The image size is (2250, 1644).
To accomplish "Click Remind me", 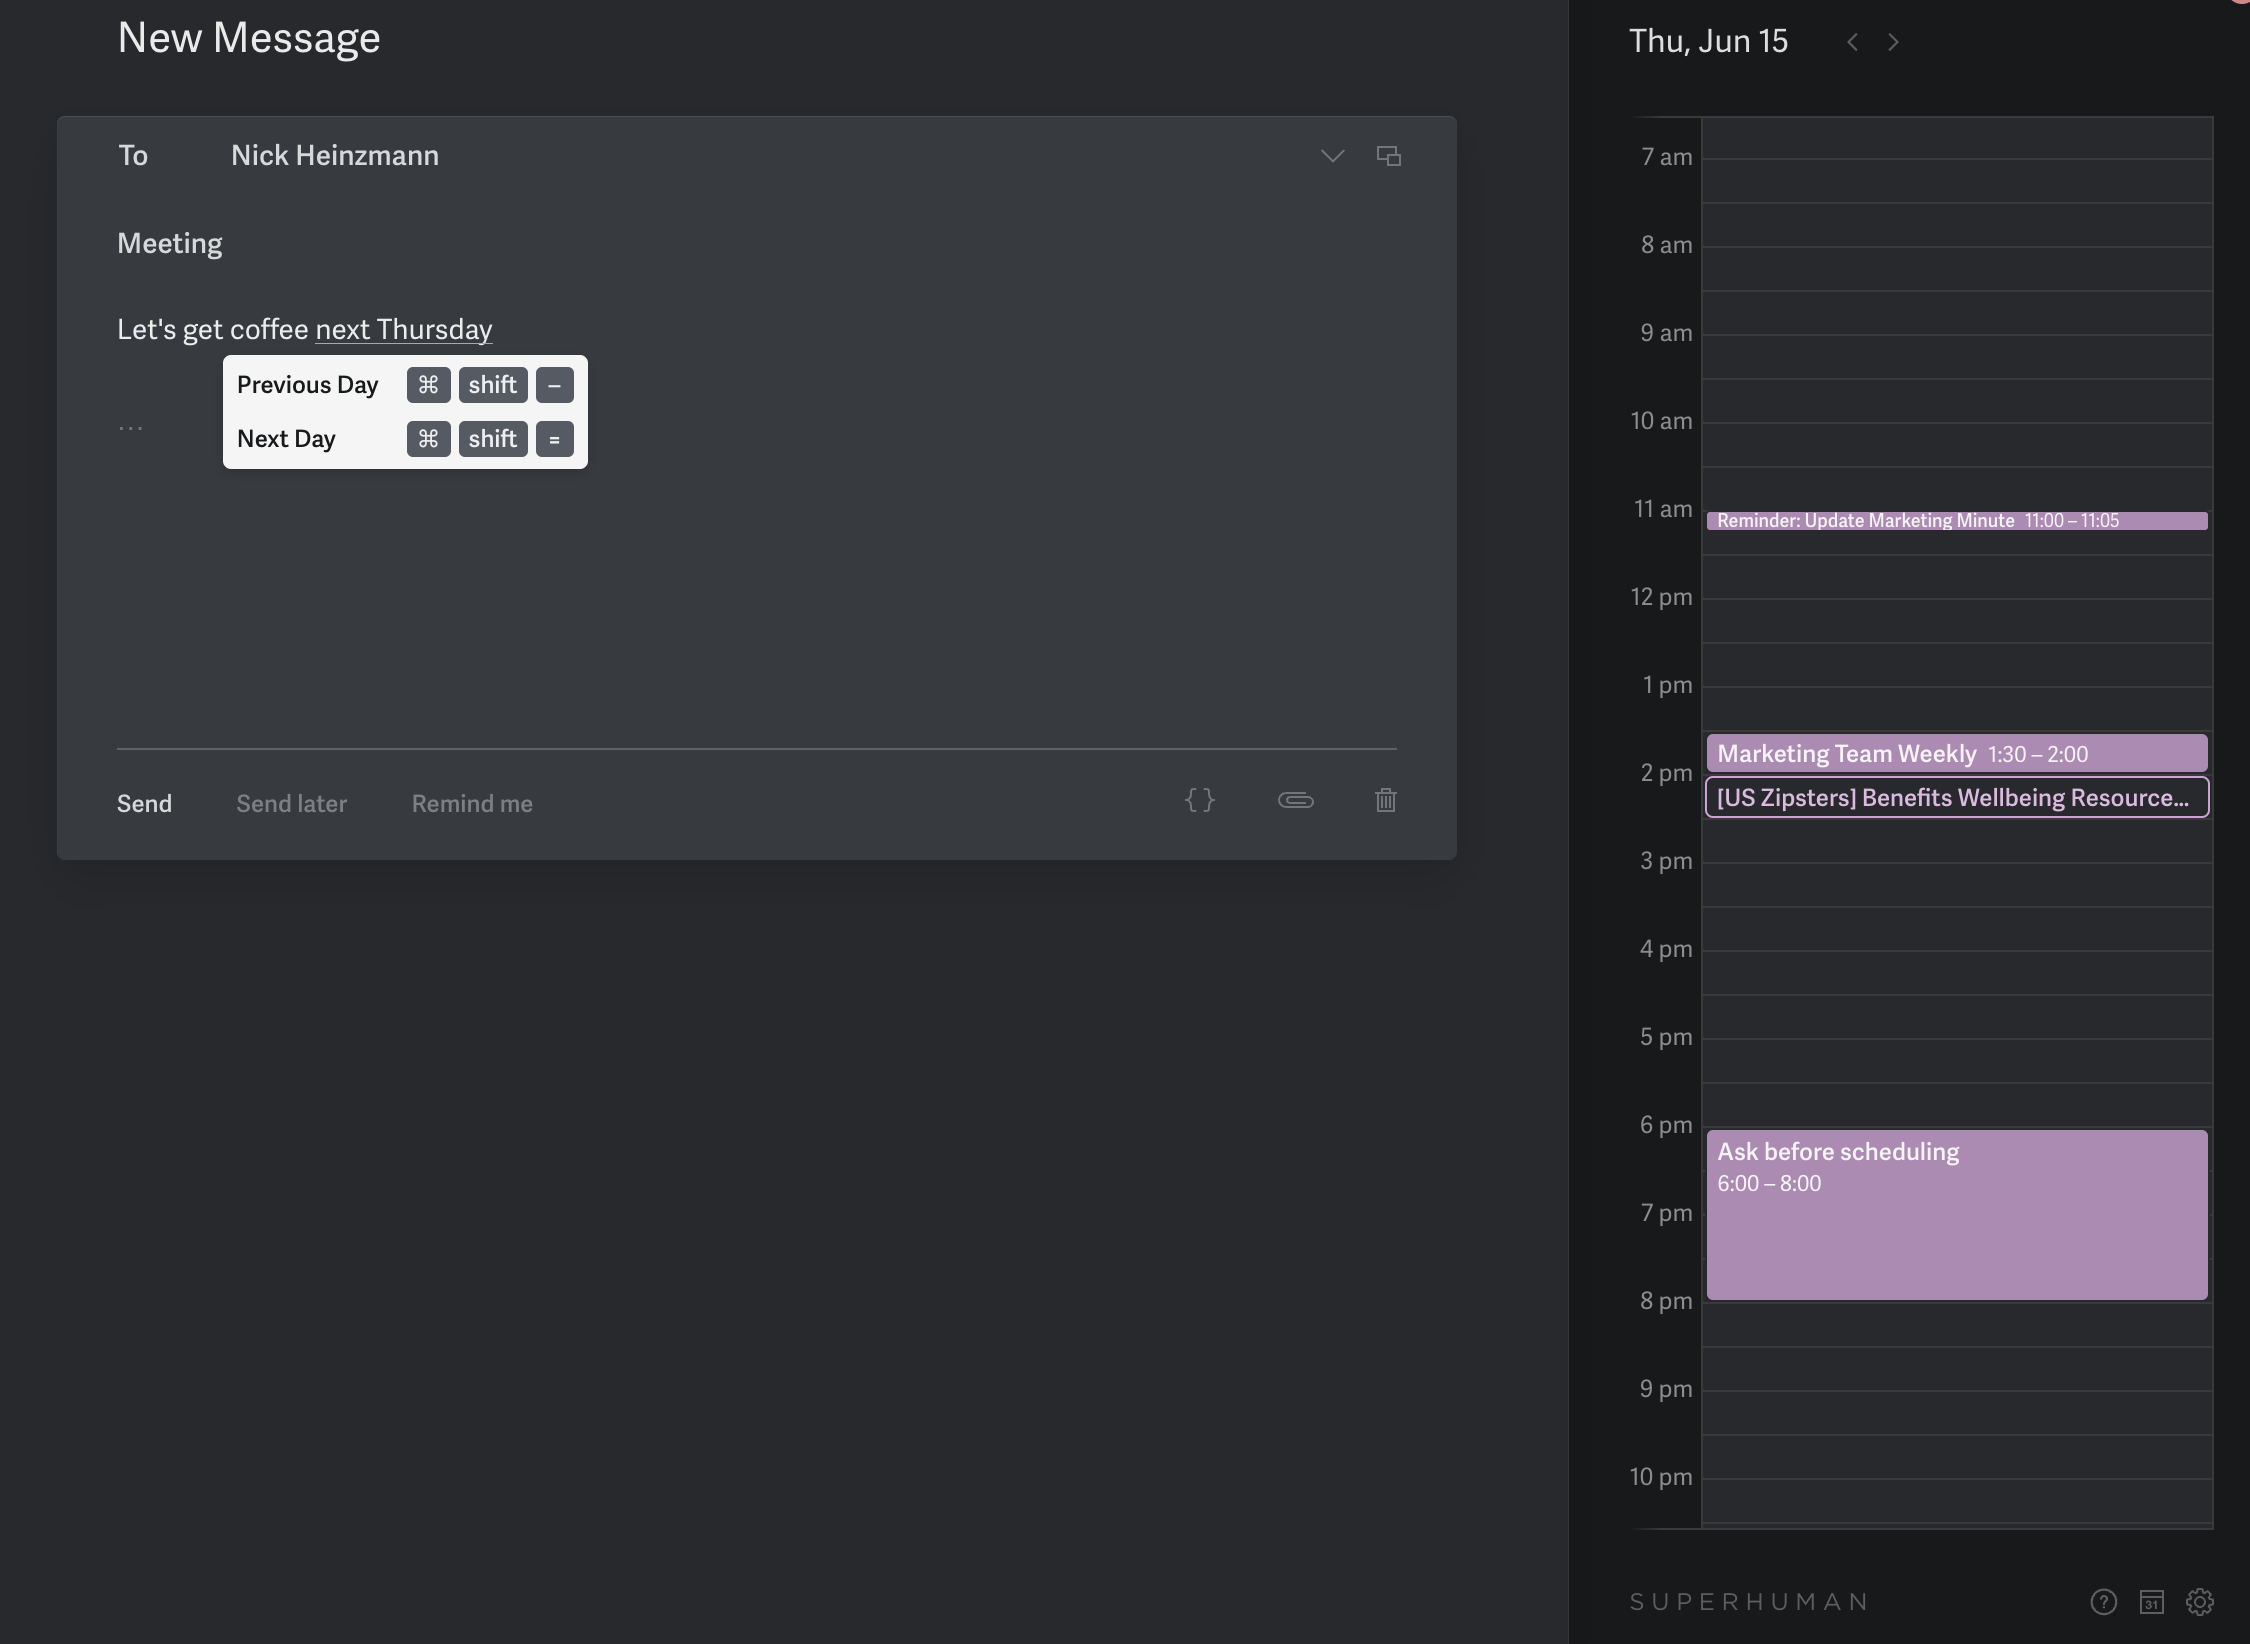I will pos(472,804).
